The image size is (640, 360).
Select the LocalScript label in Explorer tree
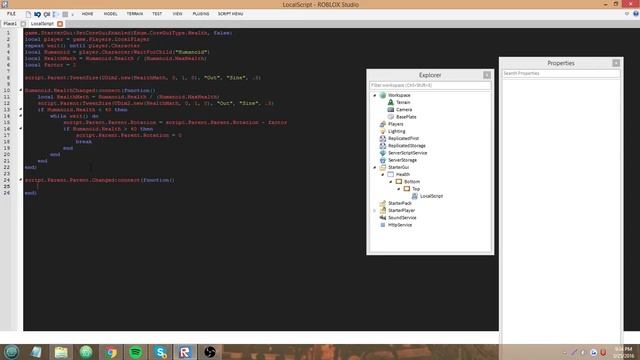[431, 196]
